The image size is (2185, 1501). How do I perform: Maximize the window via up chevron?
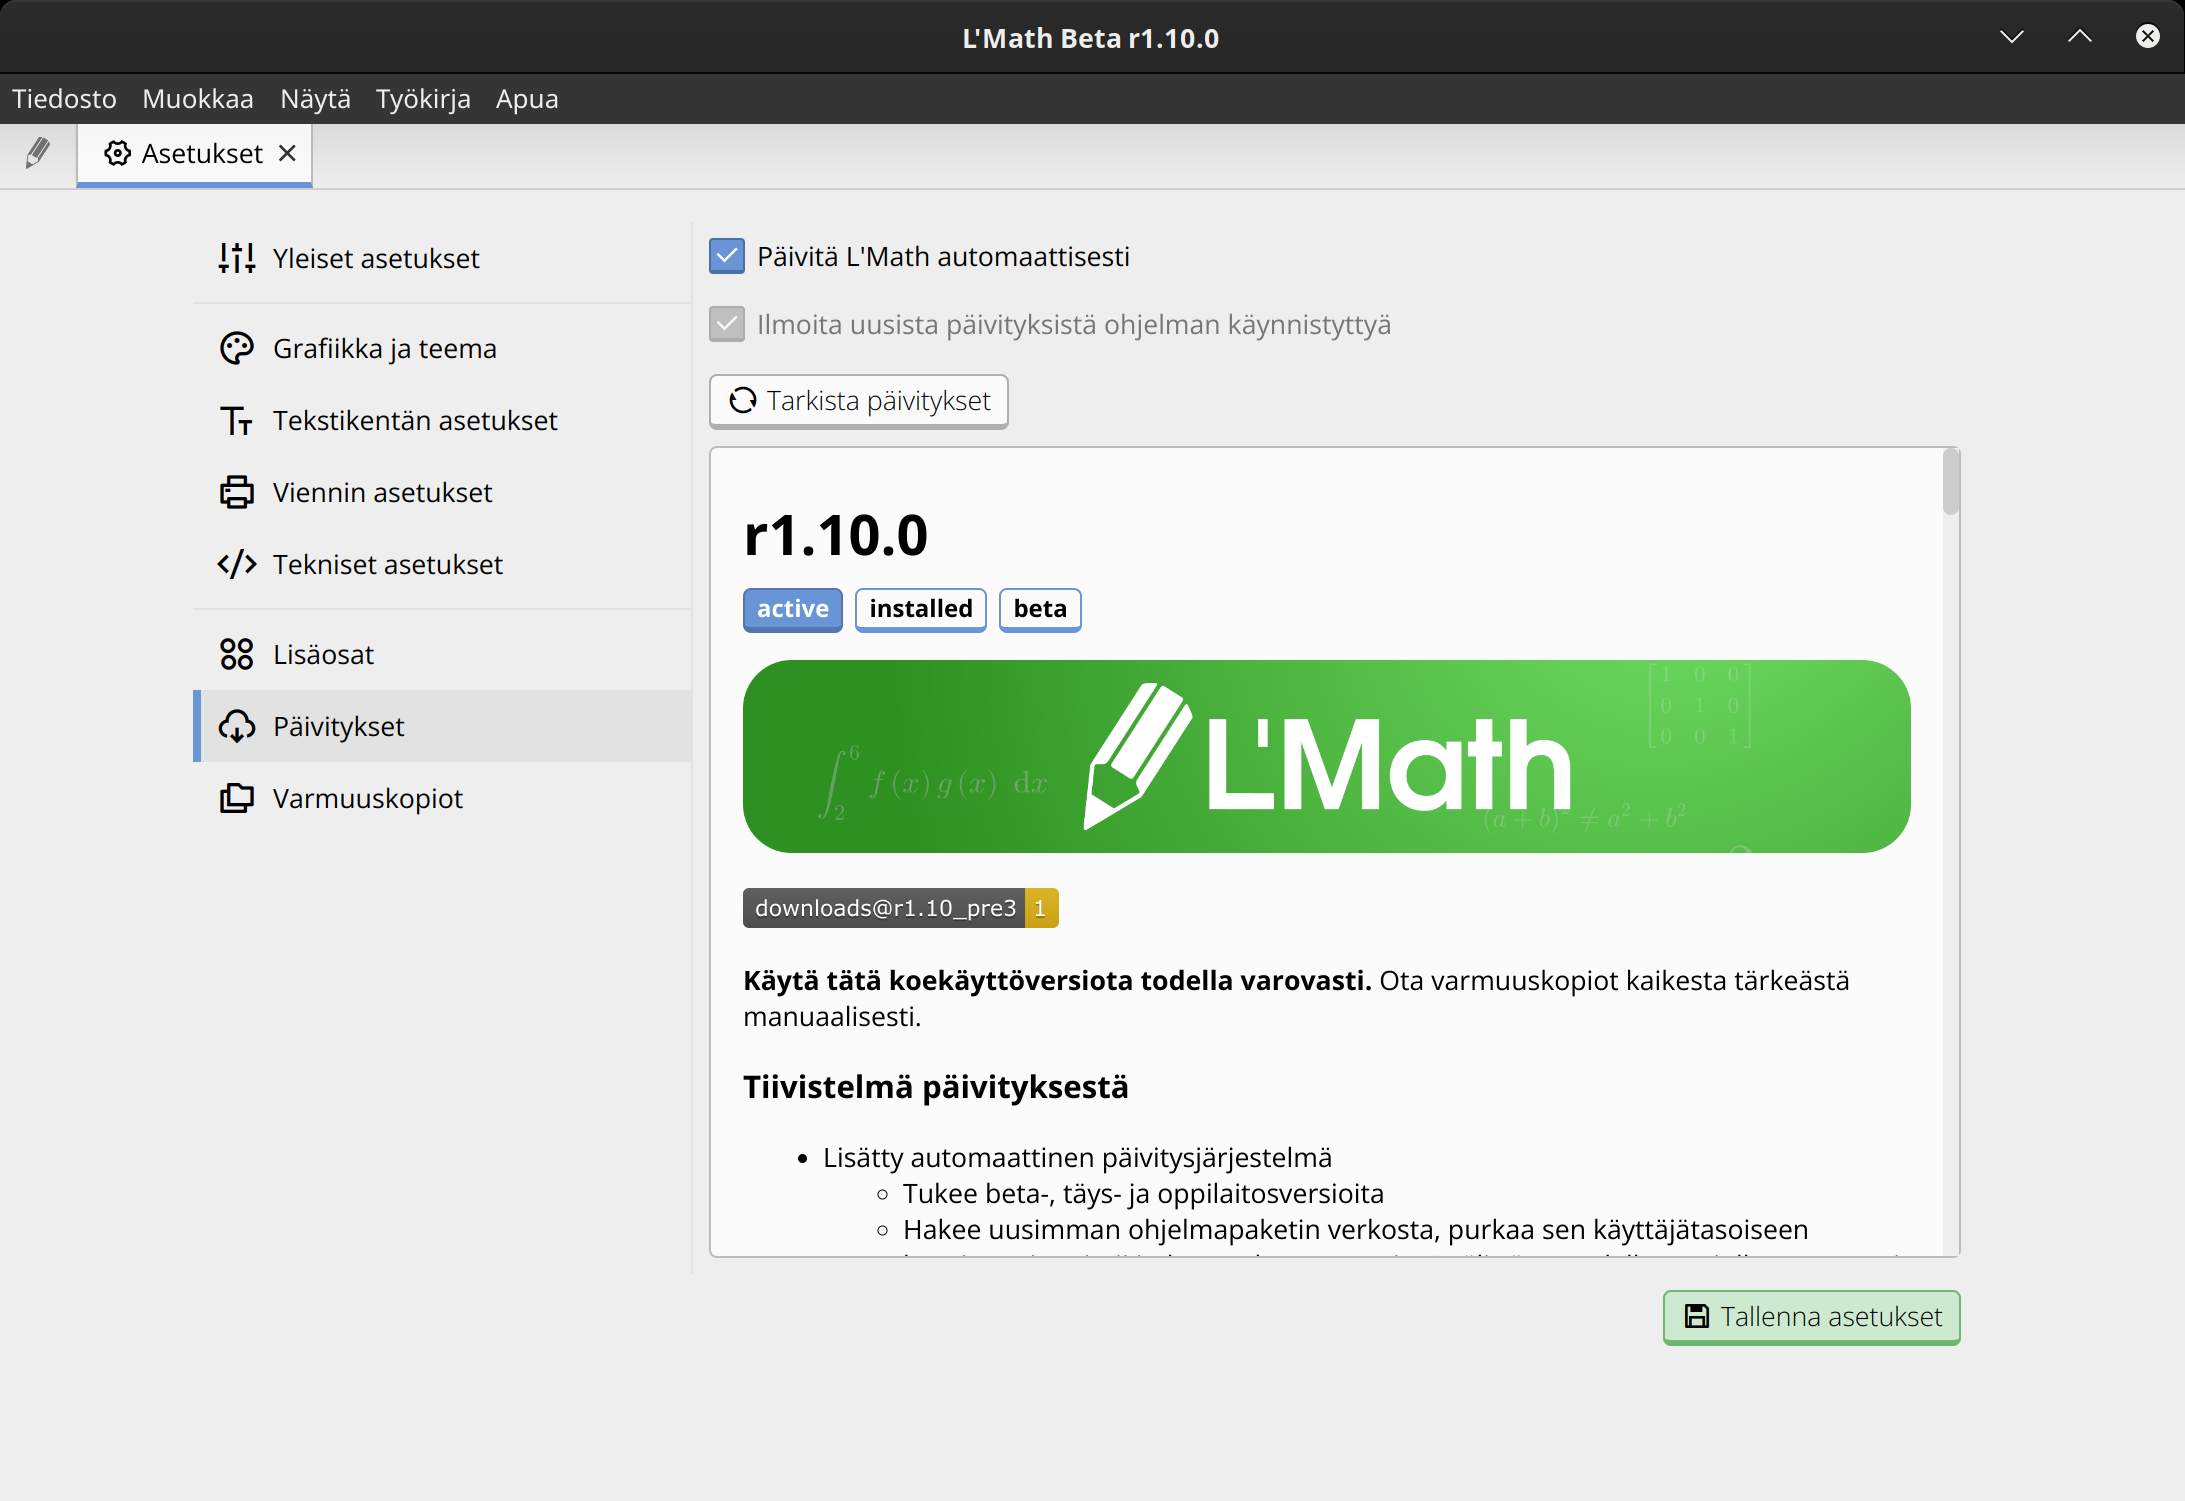coord(2080,37)
